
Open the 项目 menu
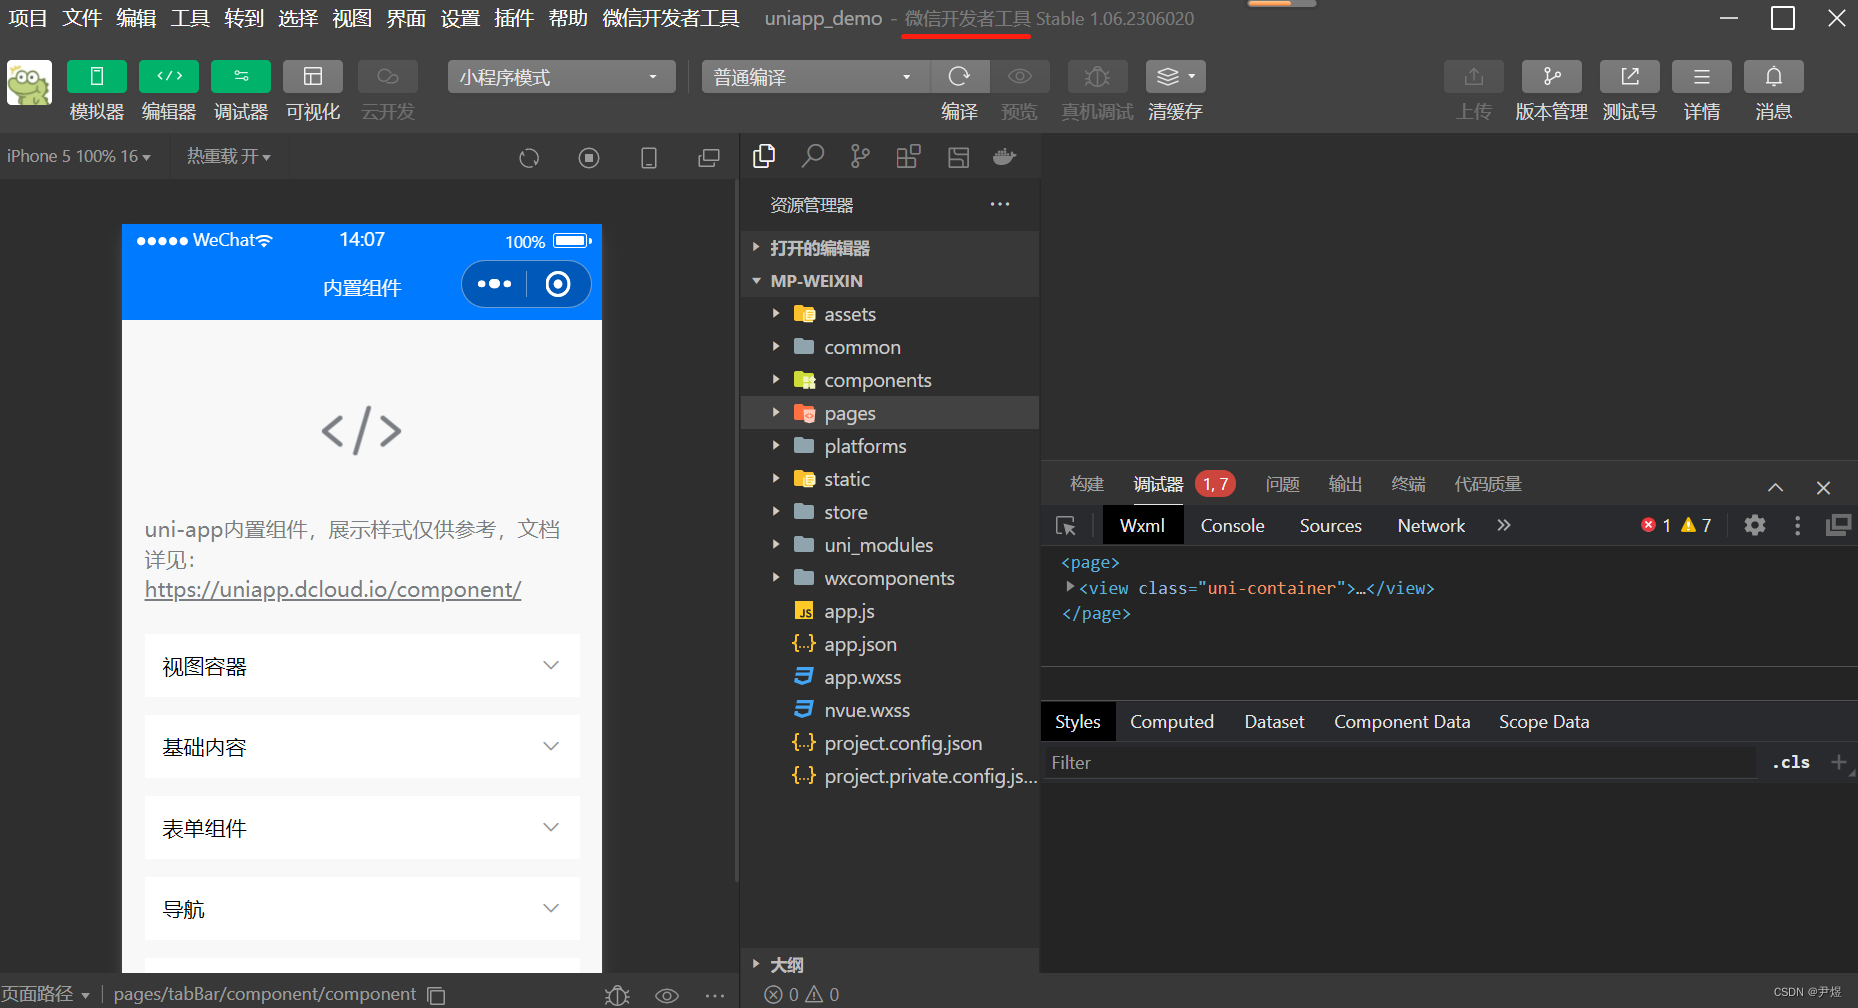coord(28,18)
